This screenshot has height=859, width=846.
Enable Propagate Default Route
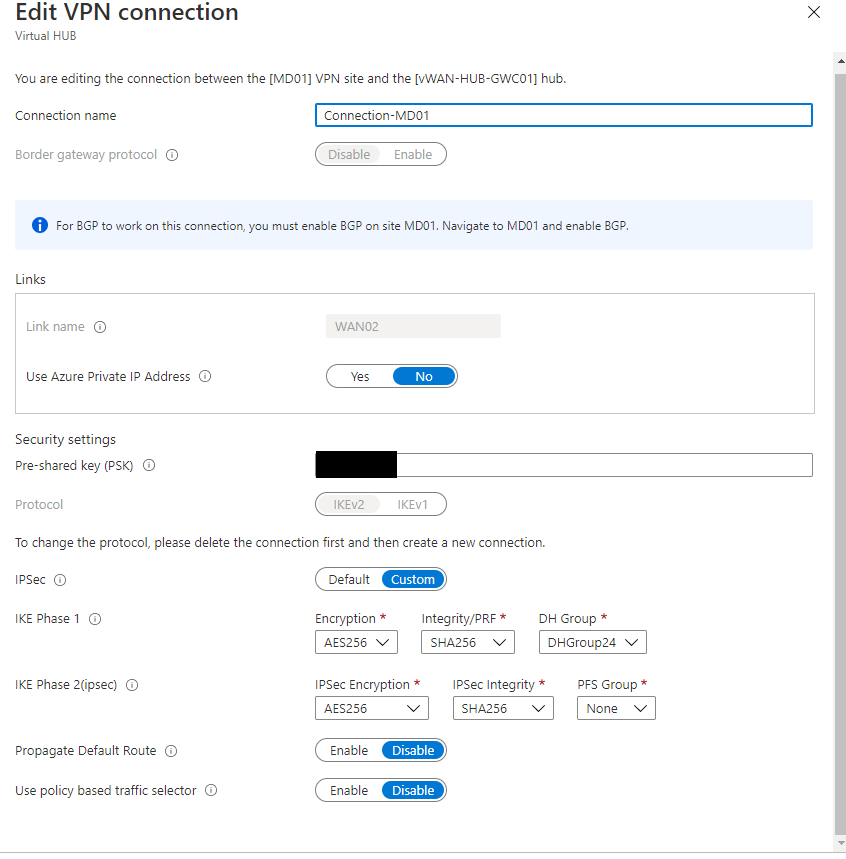click(x=349, y=750)
